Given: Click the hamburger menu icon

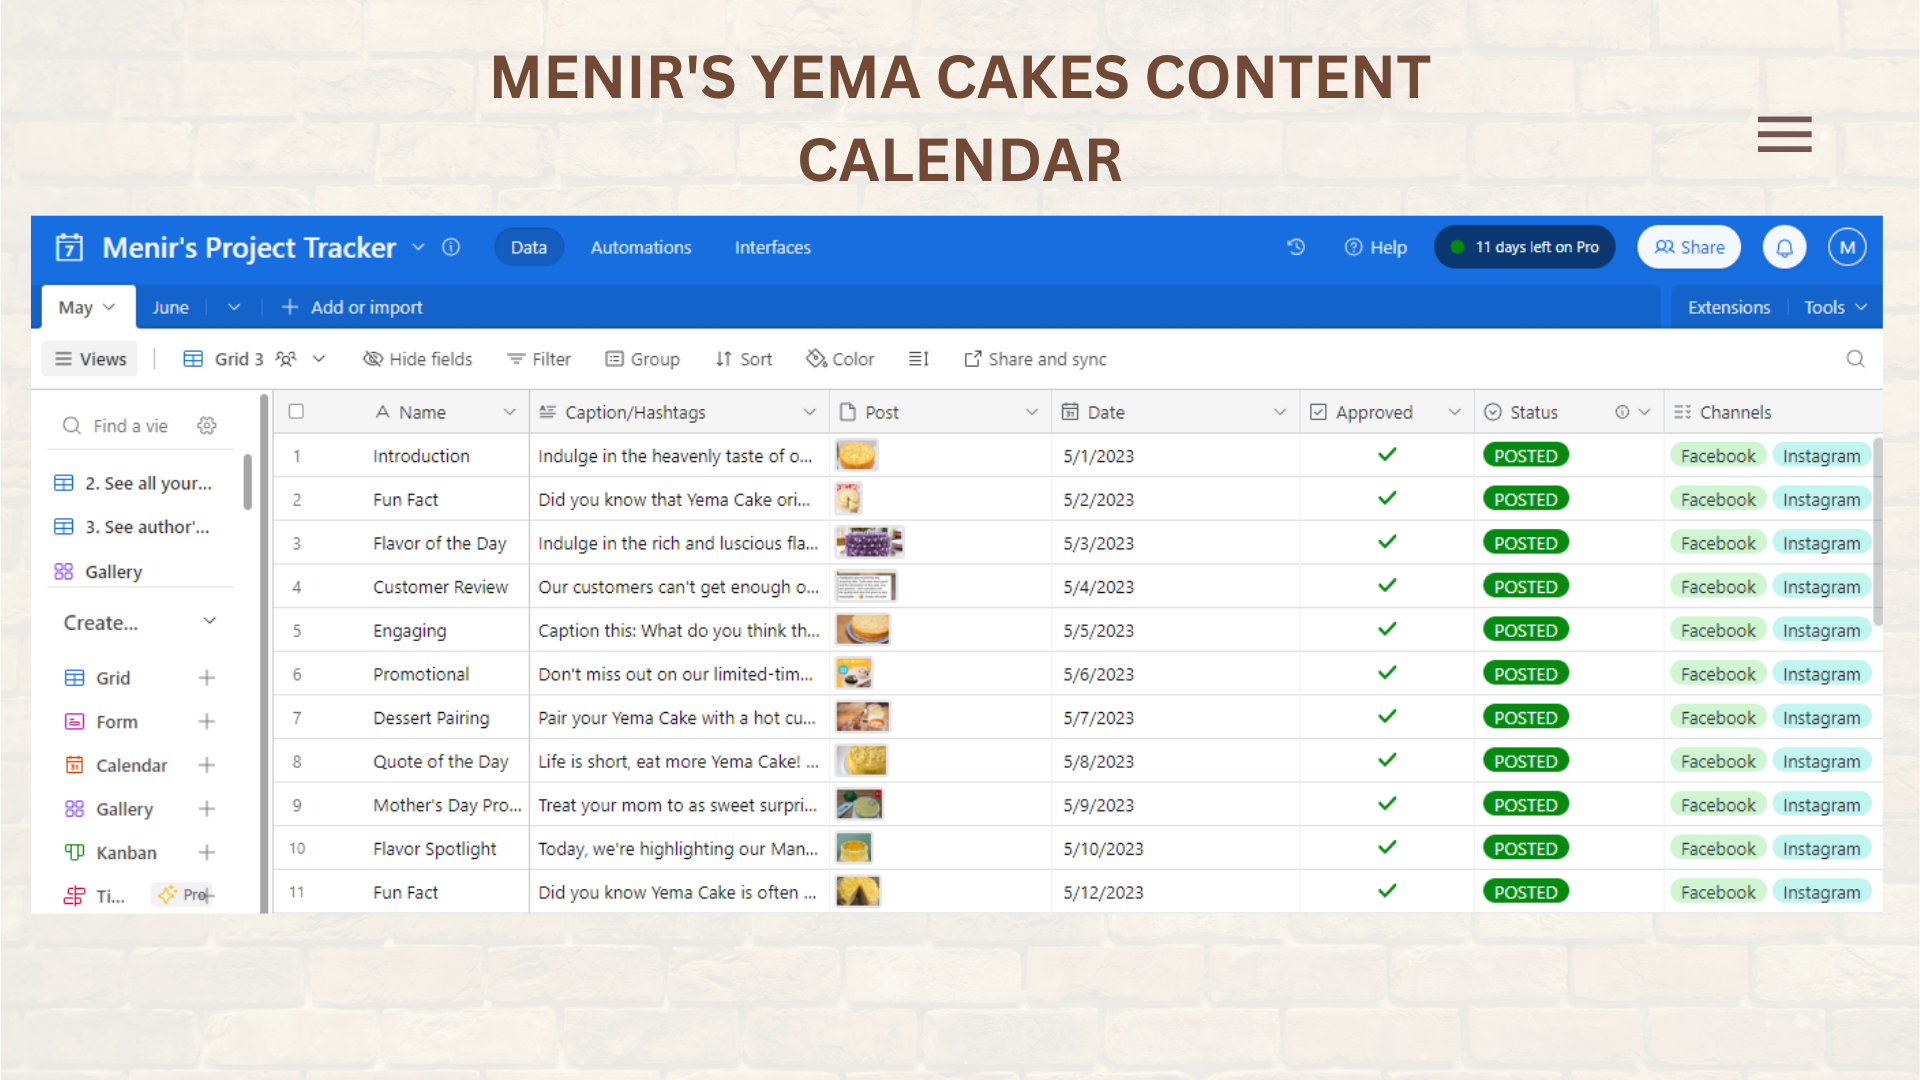Looking at the screenshot, I should [1784, 134].
